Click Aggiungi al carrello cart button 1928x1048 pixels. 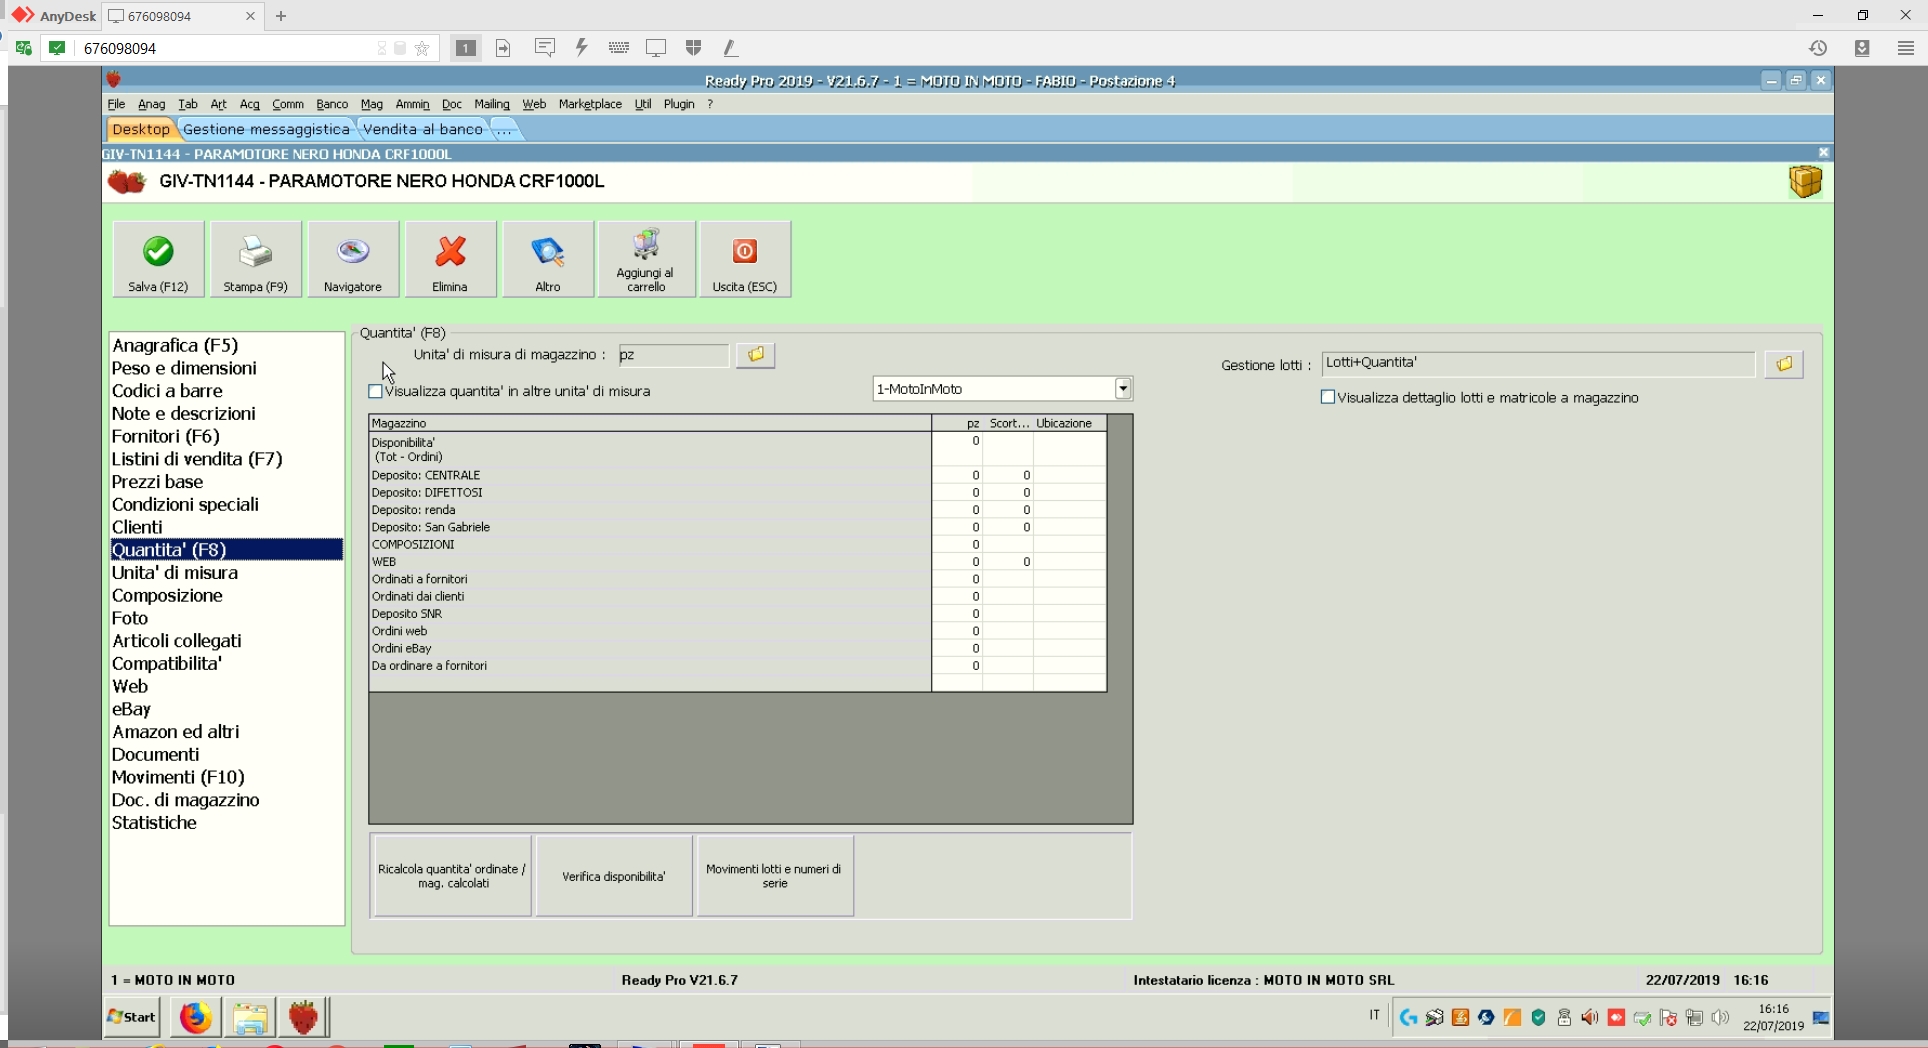click(646, 259)
